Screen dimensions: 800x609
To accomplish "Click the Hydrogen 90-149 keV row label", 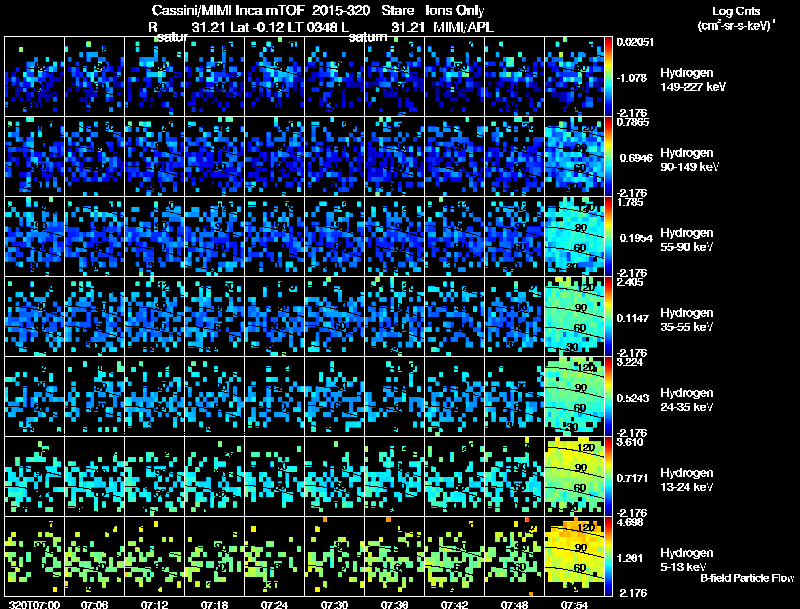I will [689, 160].
